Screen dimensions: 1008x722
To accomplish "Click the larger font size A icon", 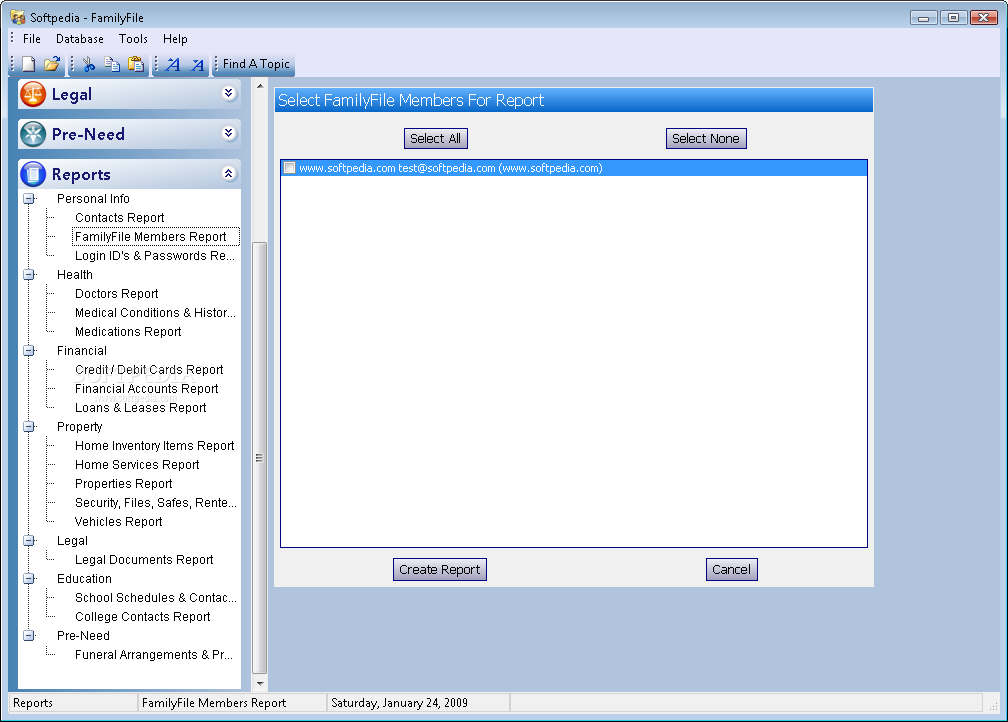I will (x=172, y=64).
